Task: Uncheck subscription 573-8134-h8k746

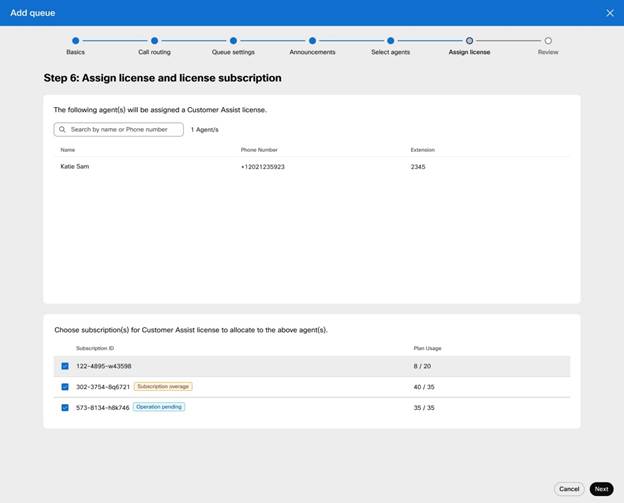Action: tap(65, 407)
